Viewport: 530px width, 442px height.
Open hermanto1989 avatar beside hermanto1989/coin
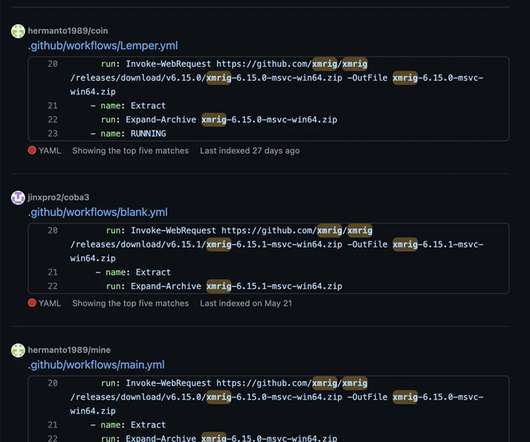coord(18,31)
